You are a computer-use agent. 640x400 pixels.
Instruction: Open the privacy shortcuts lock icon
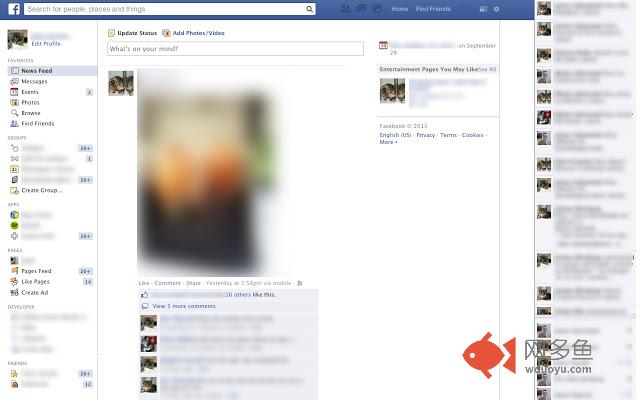(483, 9)
